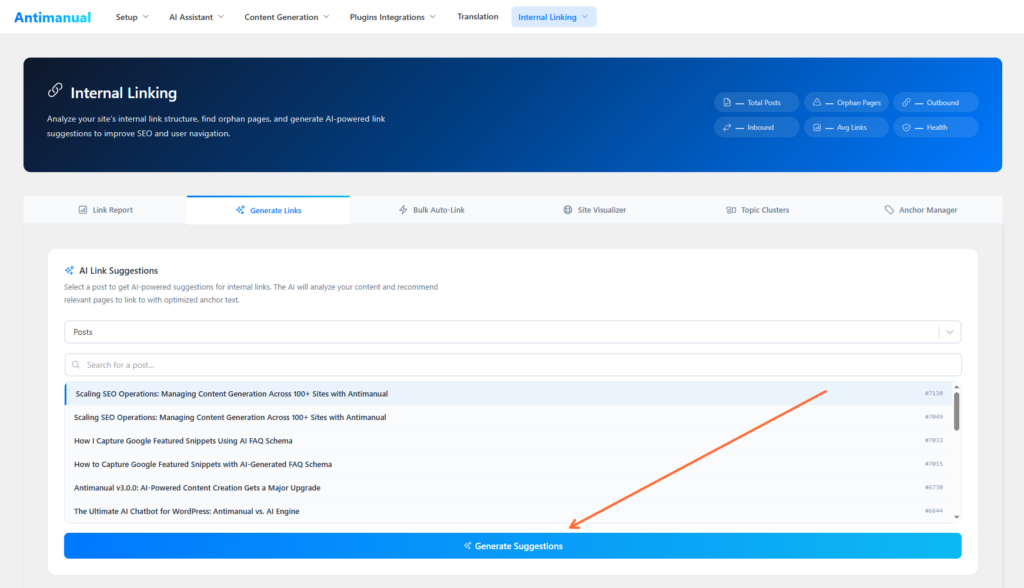Open the Posts type dropdown
Viewport: 1024px width, 588px height.
pos(512,331)
